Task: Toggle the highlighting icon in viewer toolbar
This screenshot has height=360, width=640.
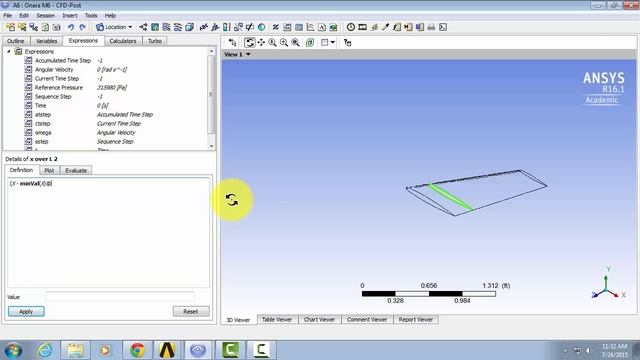Action: click(x=310, y=42)
